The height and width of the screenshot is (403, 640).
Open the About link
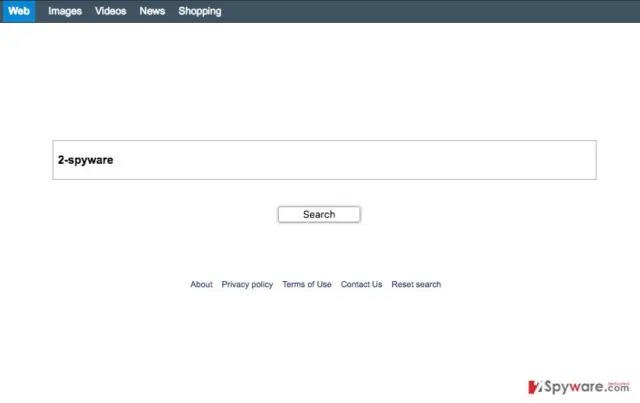(x=202, y=284)
